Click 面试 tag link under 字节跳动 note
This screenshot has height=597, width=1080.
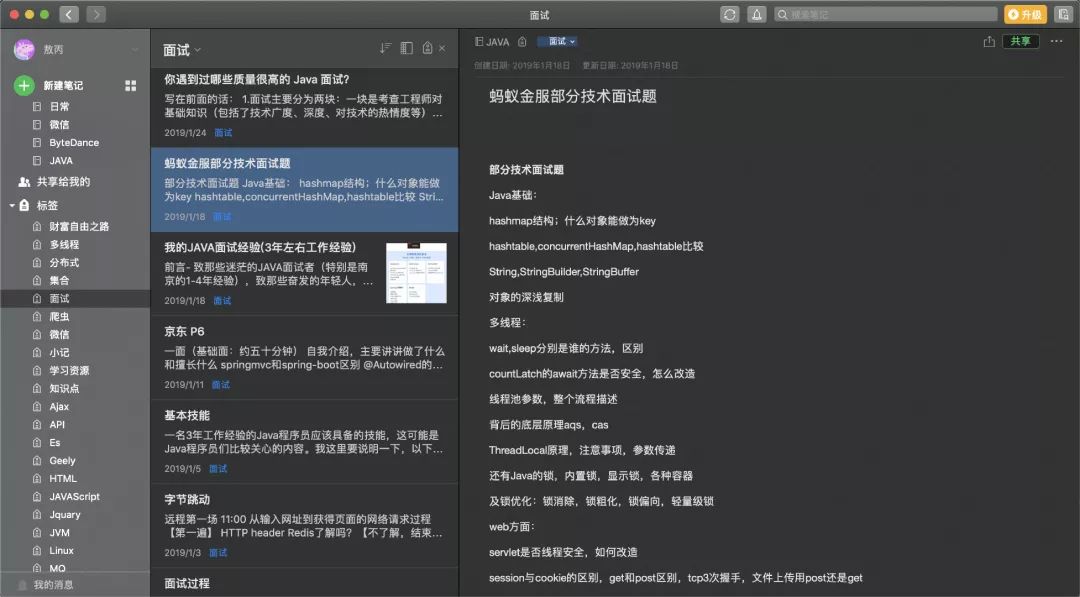pos(218,553)
